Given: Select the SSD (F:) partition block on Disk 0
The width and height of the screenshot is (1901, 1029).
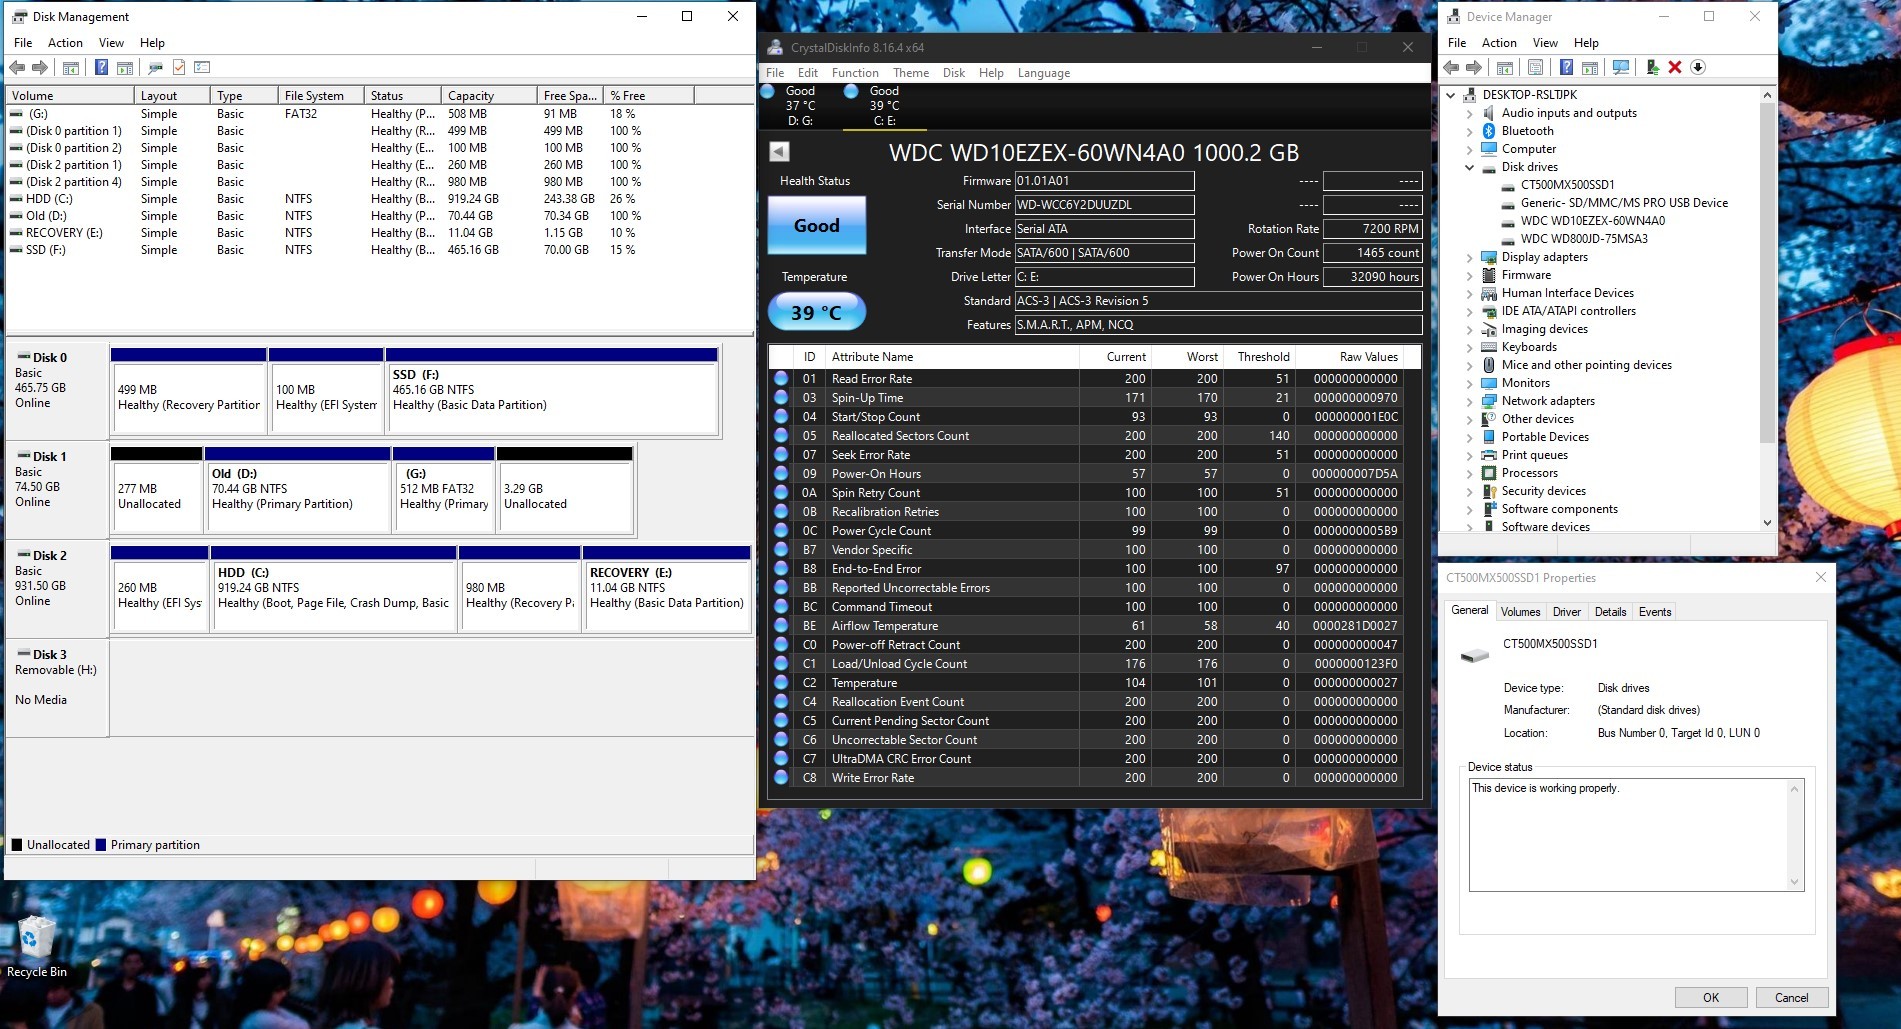Looking at the screenshot, I should [552, 390].
